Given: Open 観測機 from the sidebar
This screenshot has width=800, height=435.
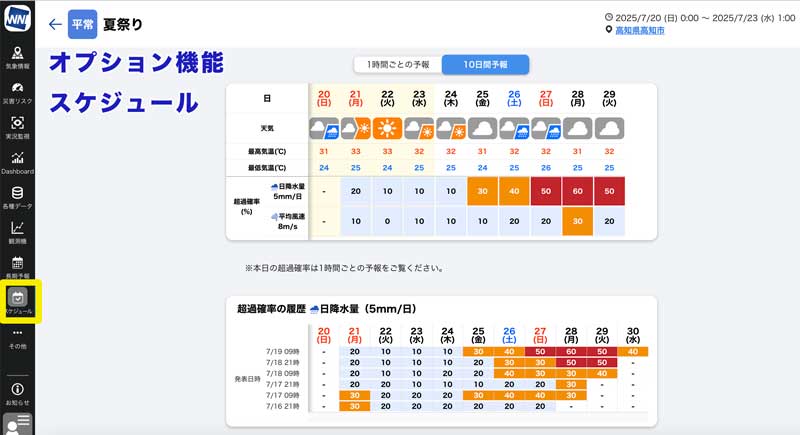Looking at the screenshot, I should point(17,232).
